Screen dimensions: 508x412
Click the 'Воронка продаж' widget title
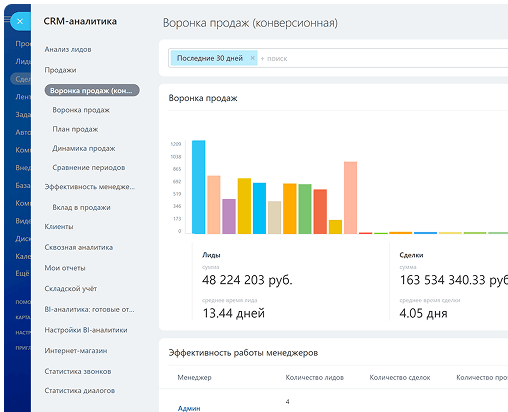pos(203,98)
